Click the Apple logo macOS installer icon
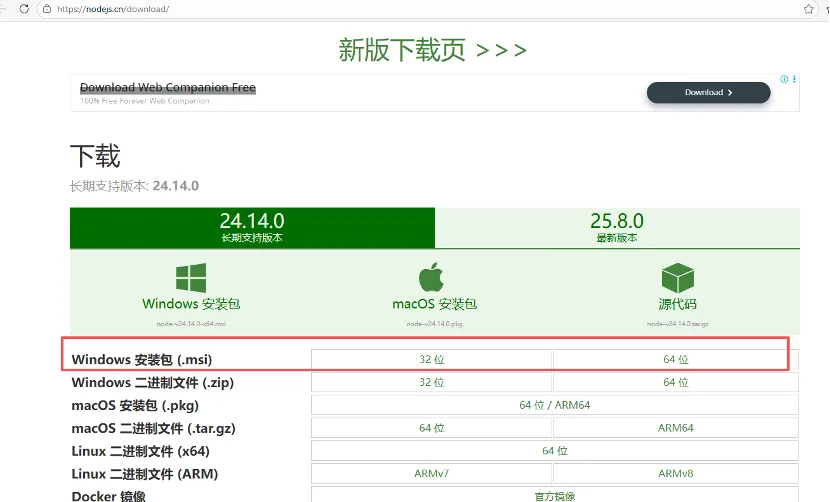The image size is (830, 502). [431, 276]
